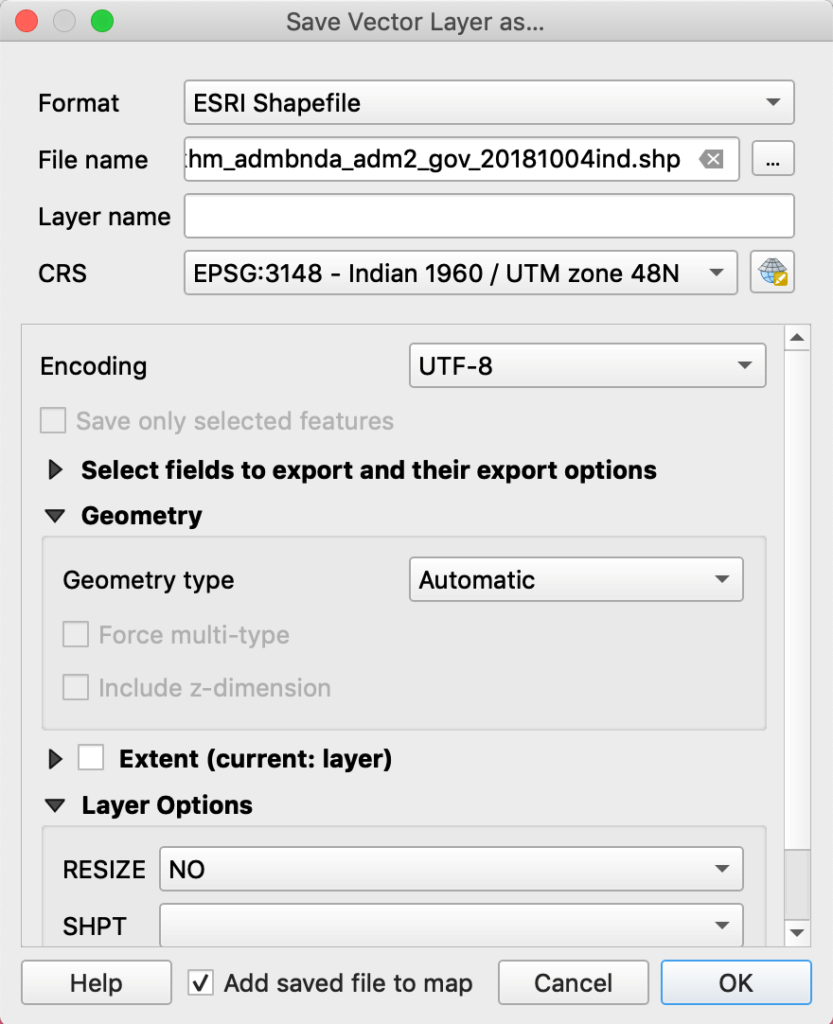
Task: Open the Select CRS globe icon
Action: pyautogui.click(x=772, y=272)
